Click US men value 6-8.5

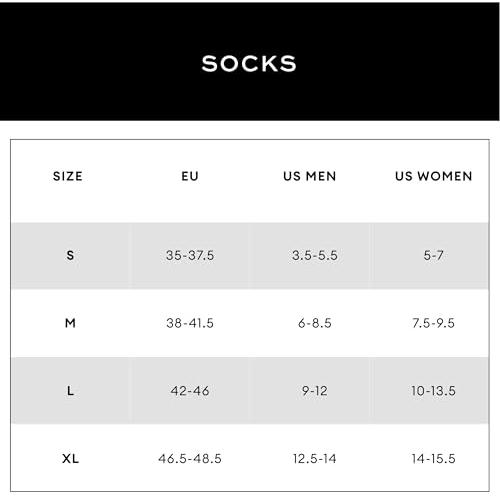[x=315, y=323]
